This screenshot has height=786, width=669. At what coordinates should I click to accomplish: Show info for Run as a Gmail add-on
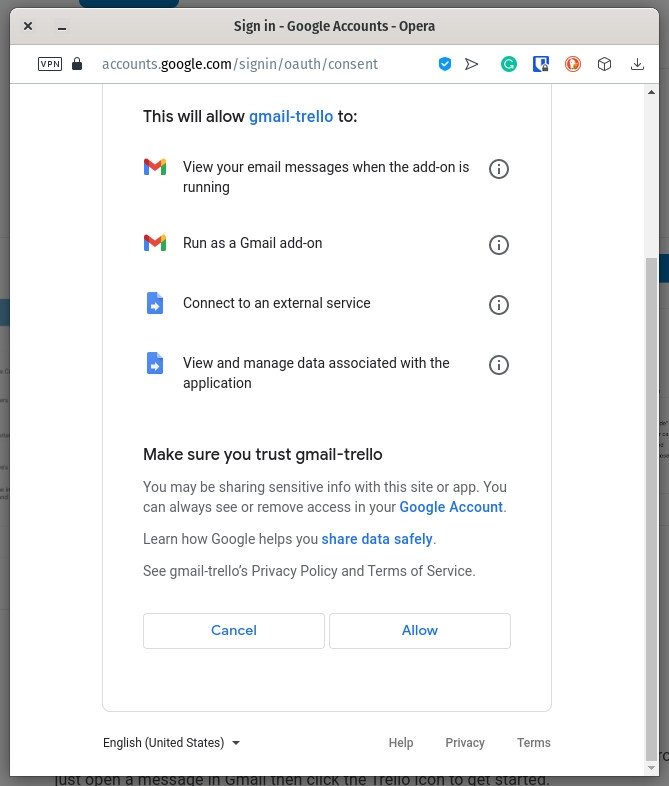499,245
